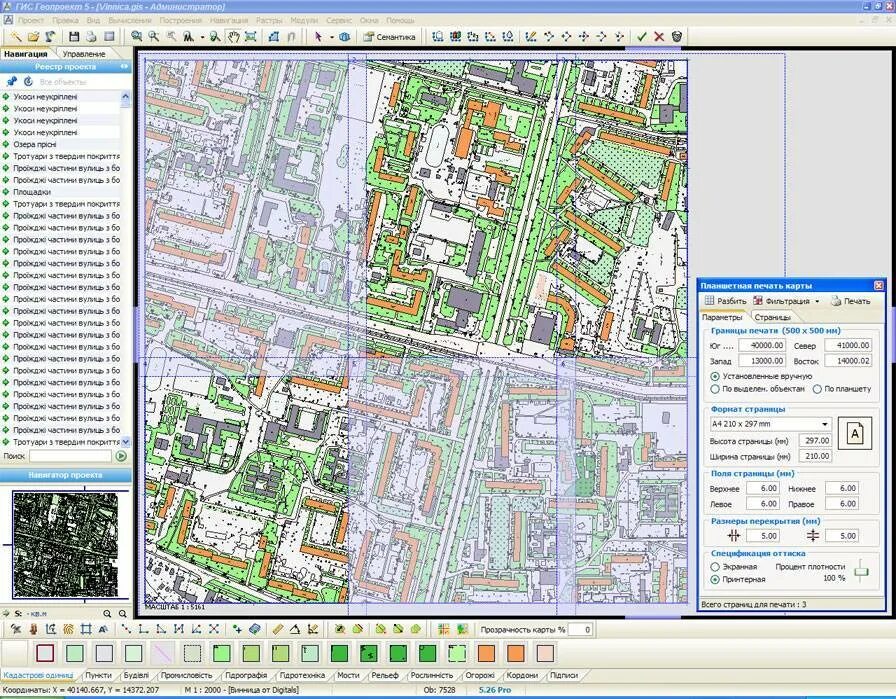Pick the diagonal purple line symbol swatch

[163, 653]
